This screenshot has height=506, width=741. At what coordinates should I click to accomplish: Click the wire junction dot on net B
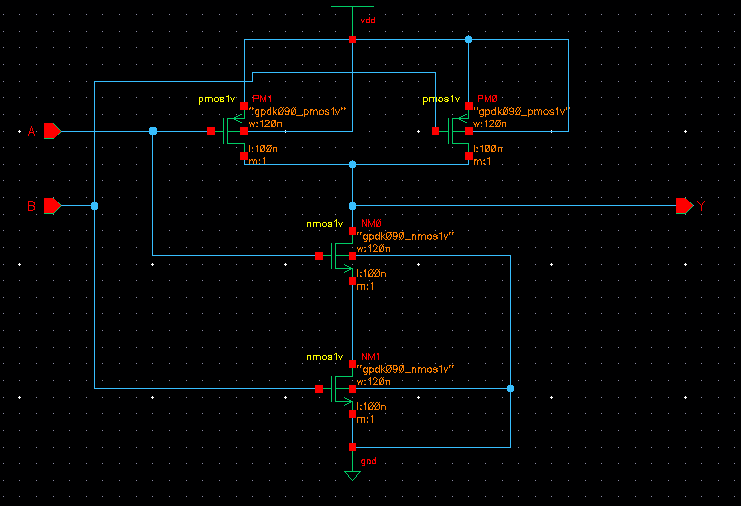[x=94, y=205]
